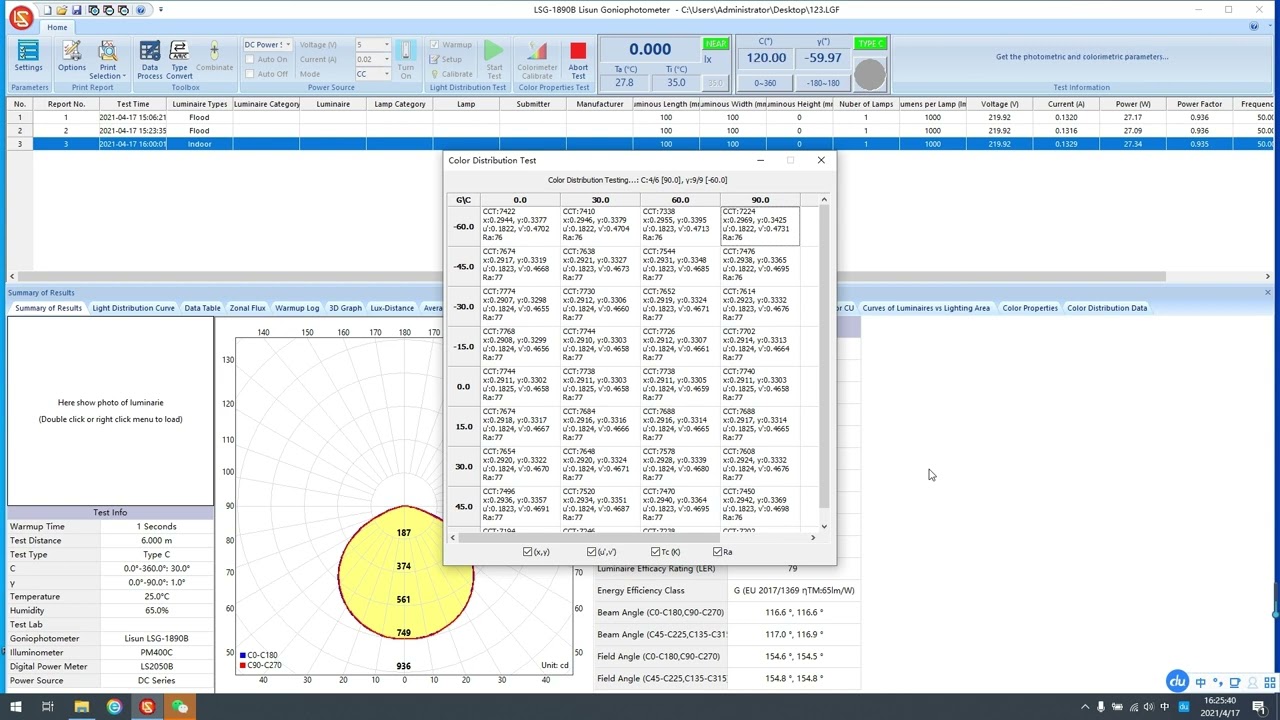The width and height of the screenshot is (1280, 720).
Task: Launch the Data Process tool
Action: 149,60
